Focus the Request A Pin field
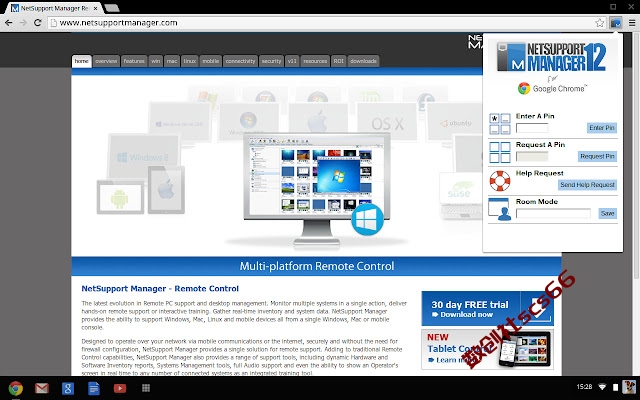 coord(532,156)
